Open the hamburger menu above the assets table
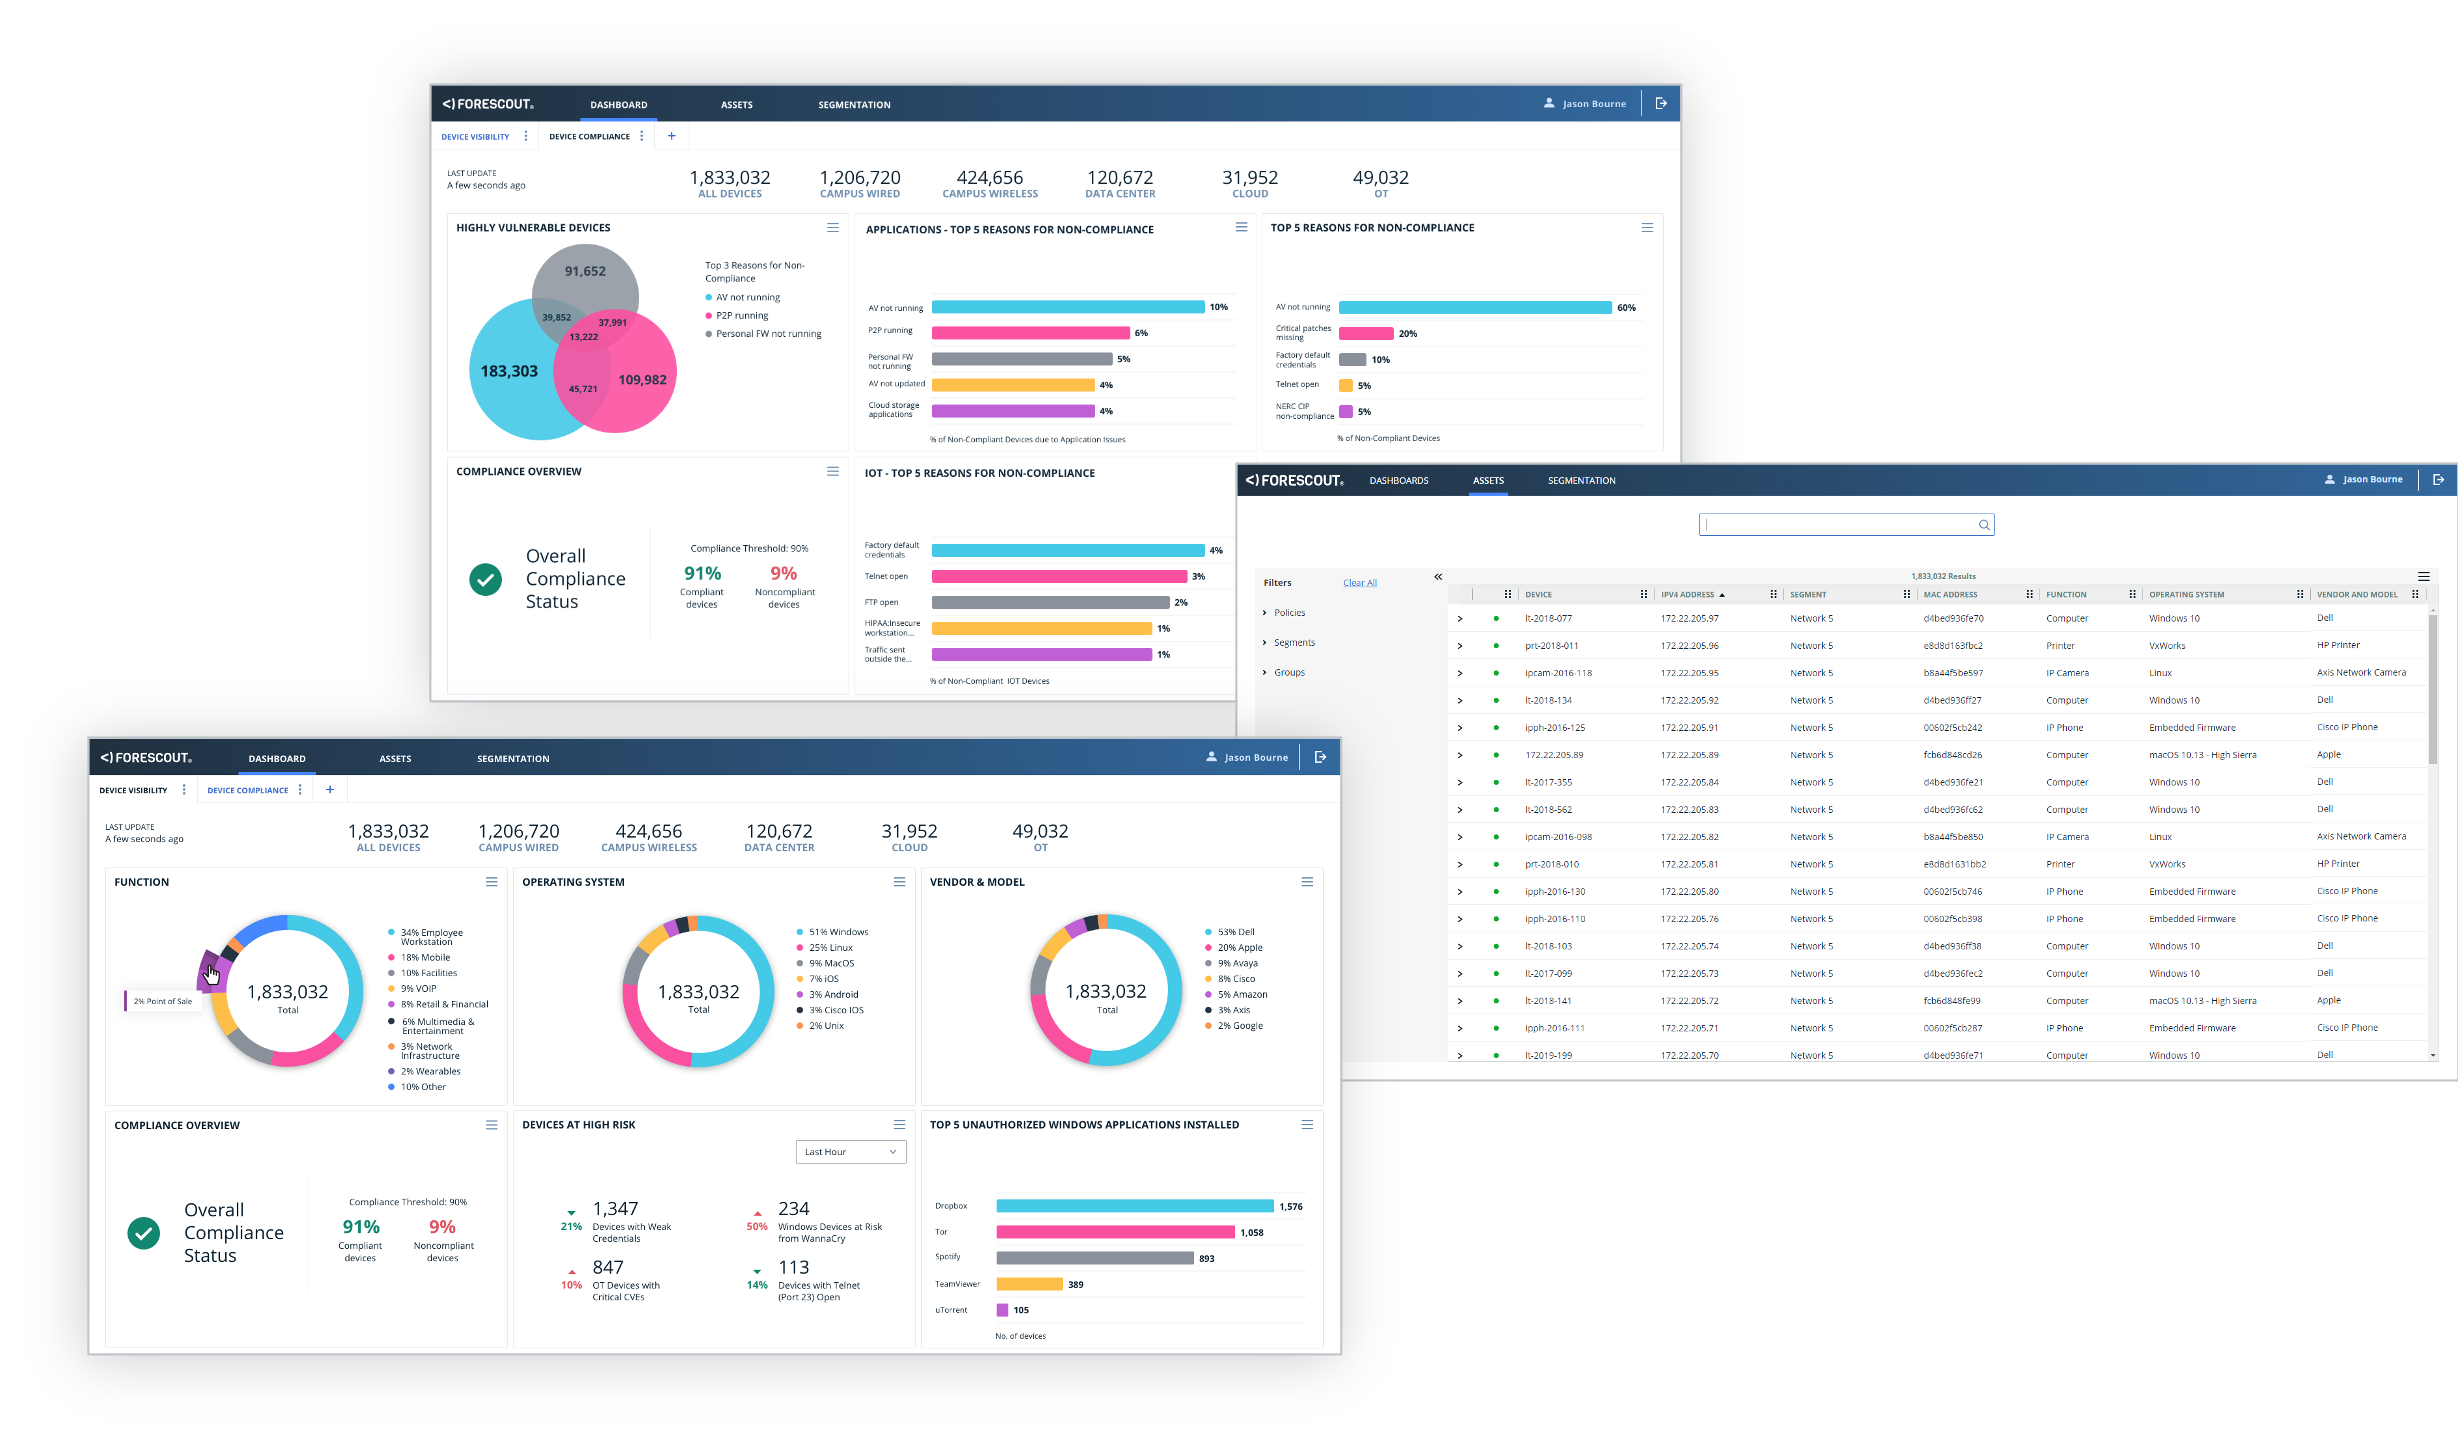The image size is (2458, 1441). click(x=2424, y=577)
